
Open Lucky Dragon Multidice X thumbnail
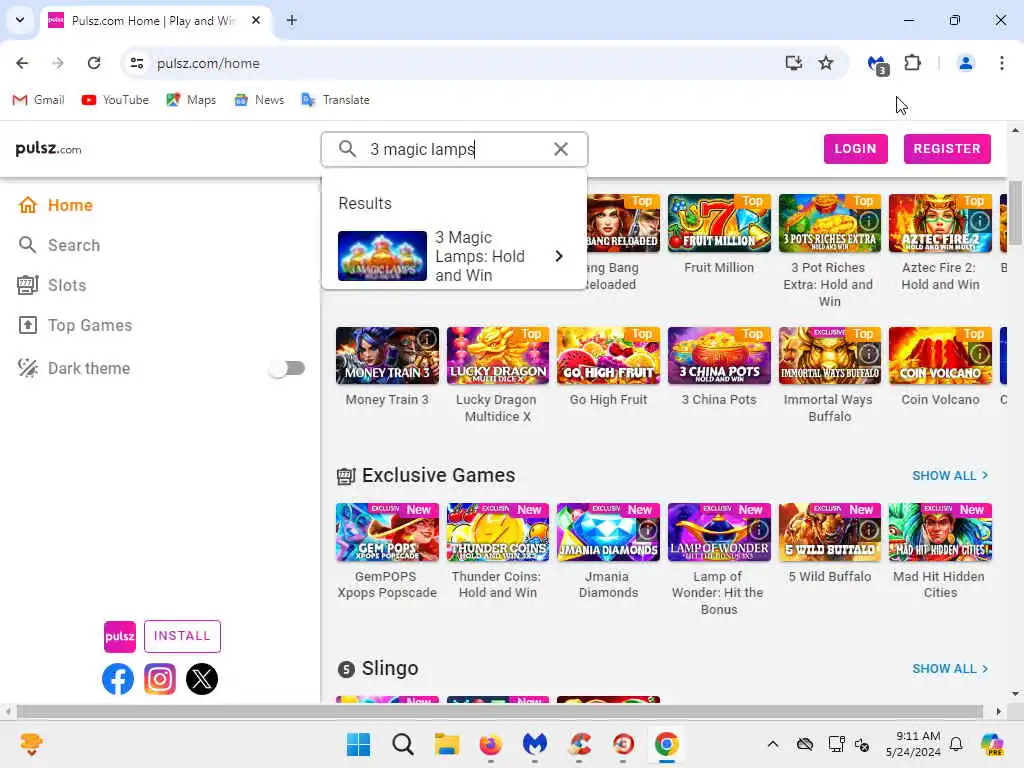pyautogui.click(x=498, y=355)
